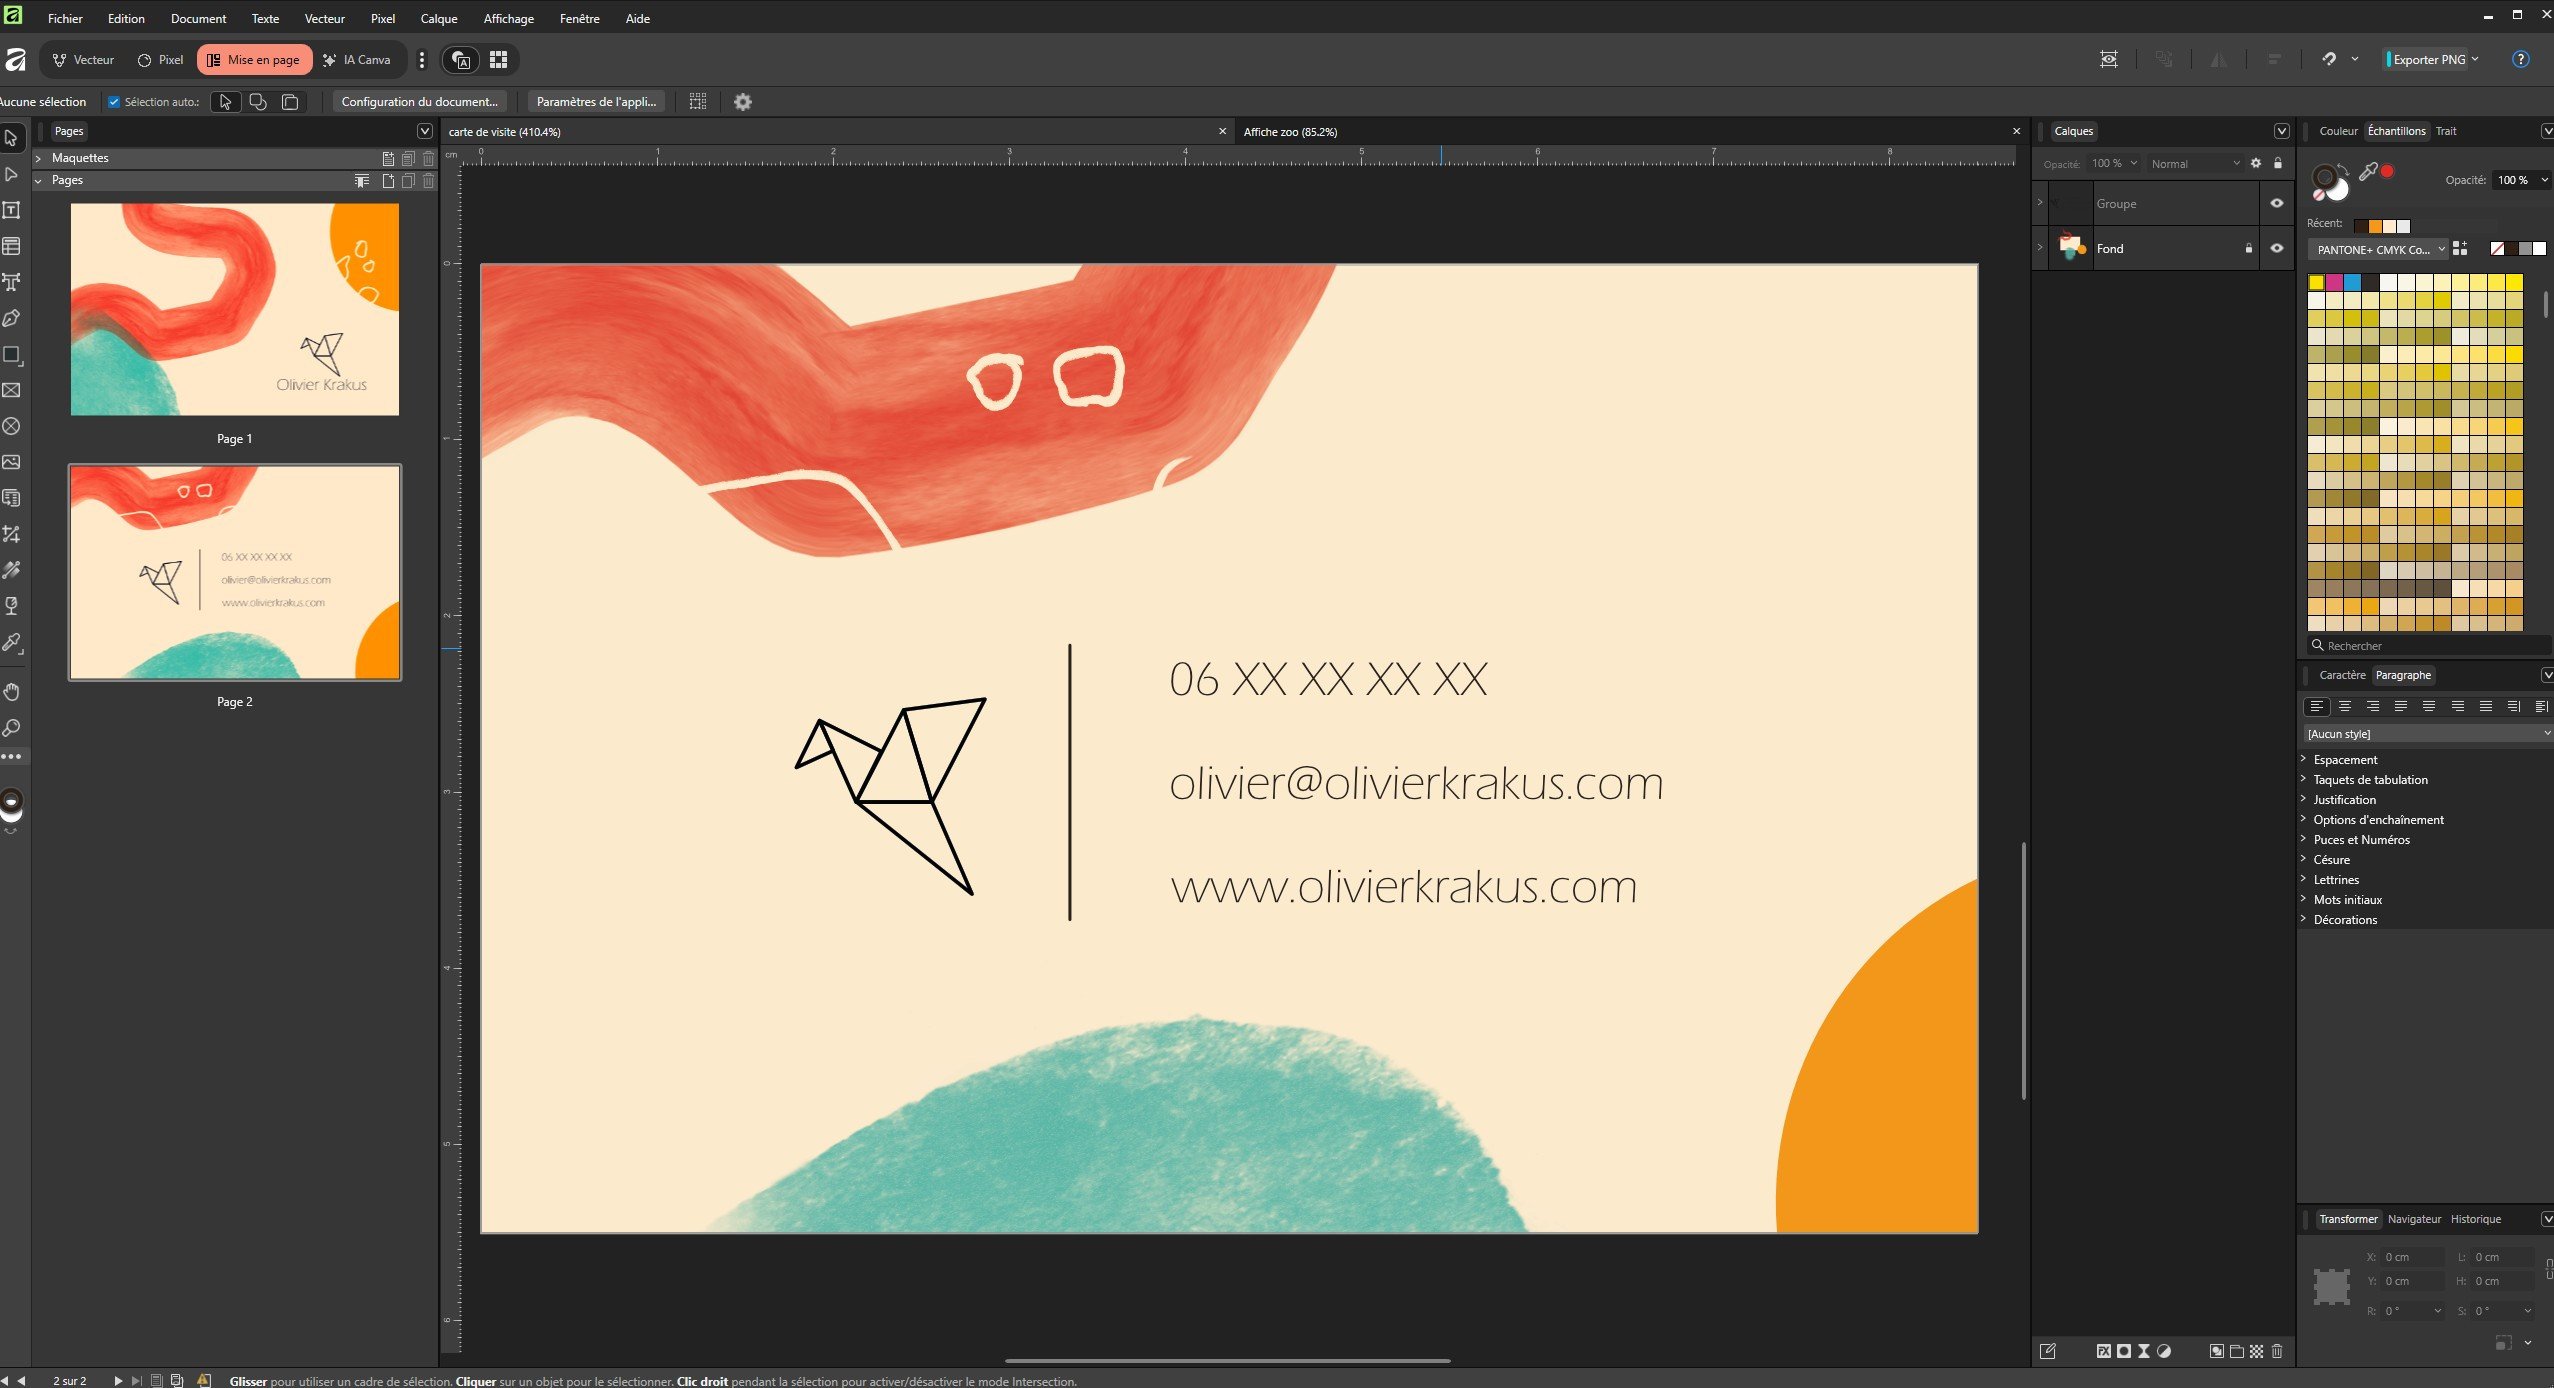This screenshot has width=2554, height=1388.
Task: Click the Exporter PNG button
Action: tap(2428, 60)
